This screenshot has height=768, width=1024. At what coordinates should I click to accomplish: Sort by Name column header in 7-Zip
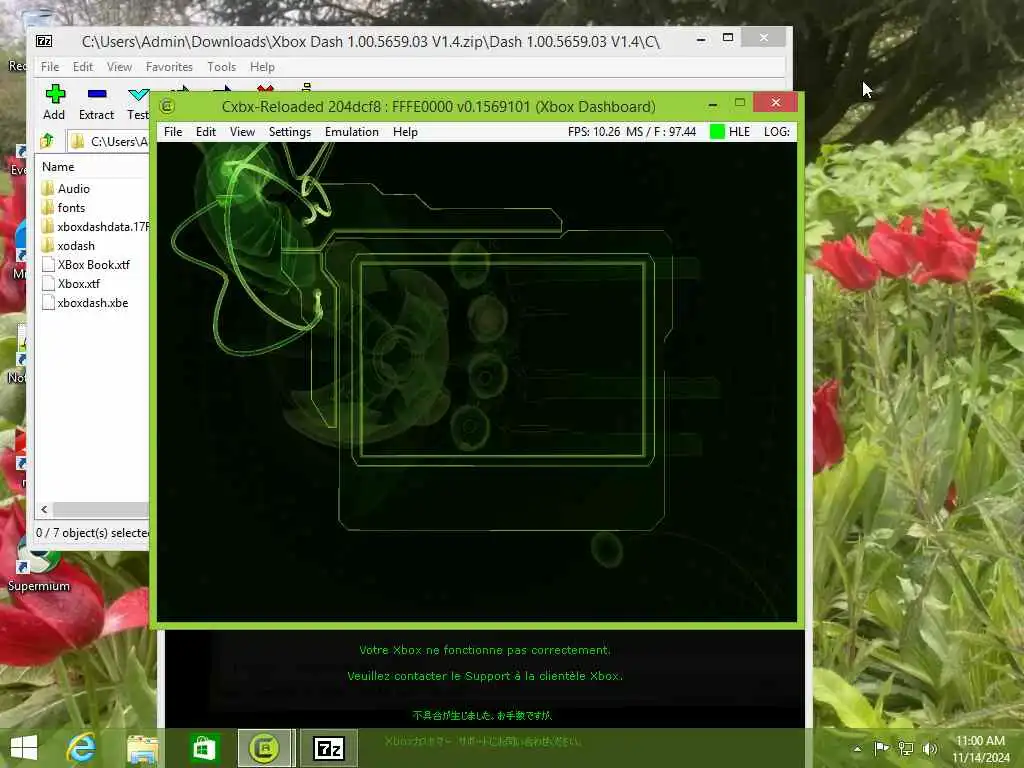[58, 167]
